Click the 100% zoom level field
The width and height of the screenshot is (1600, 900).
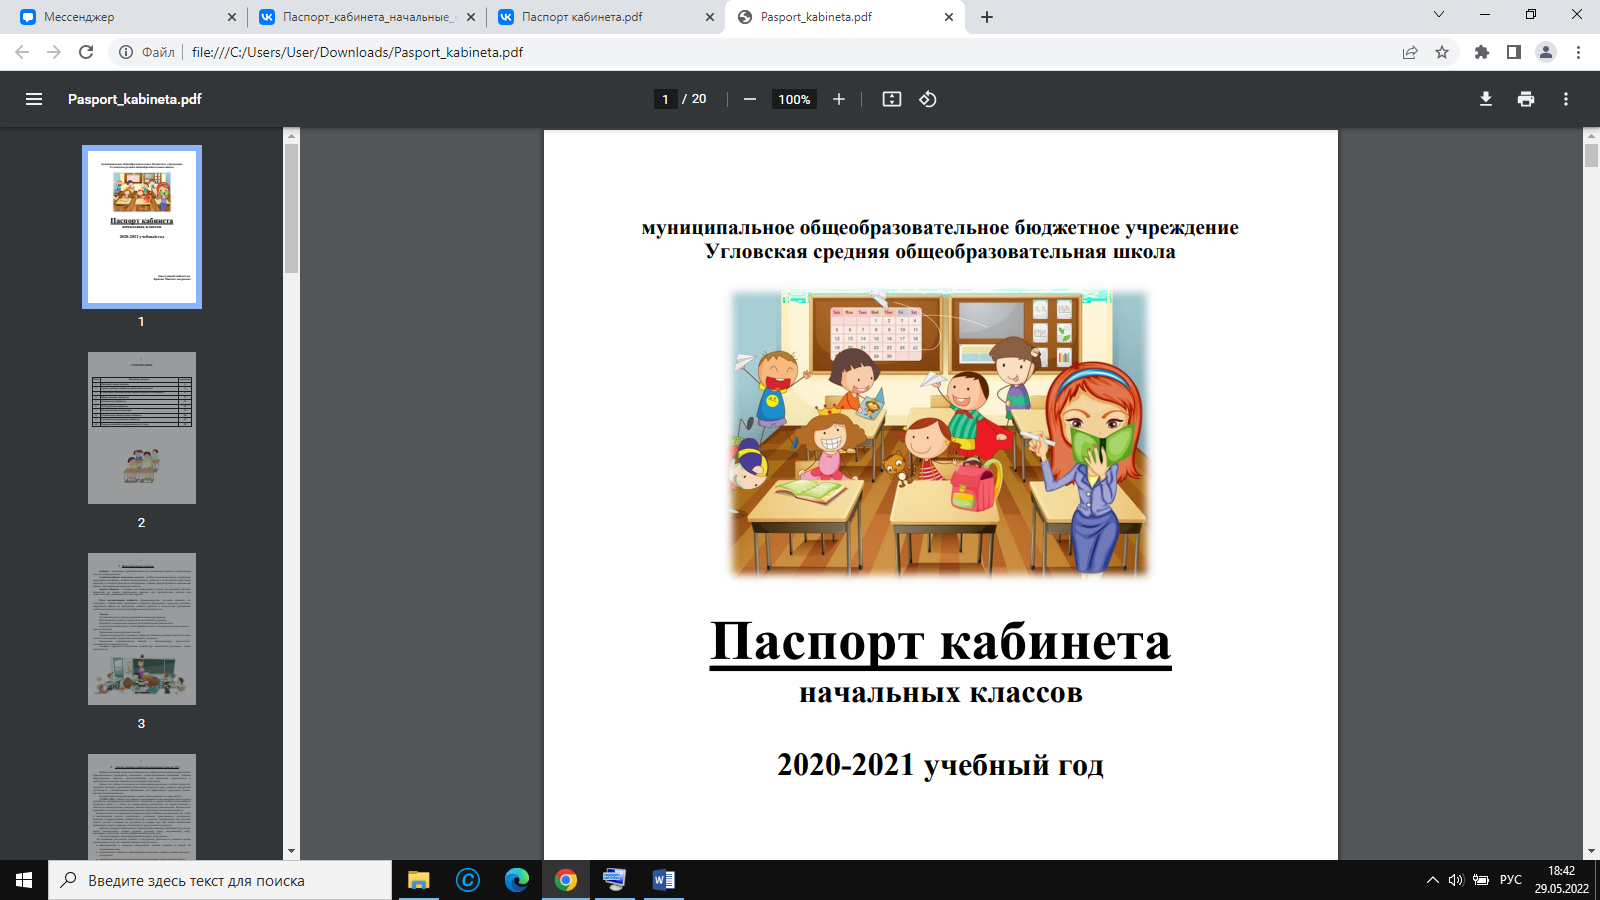coord(794,99)
